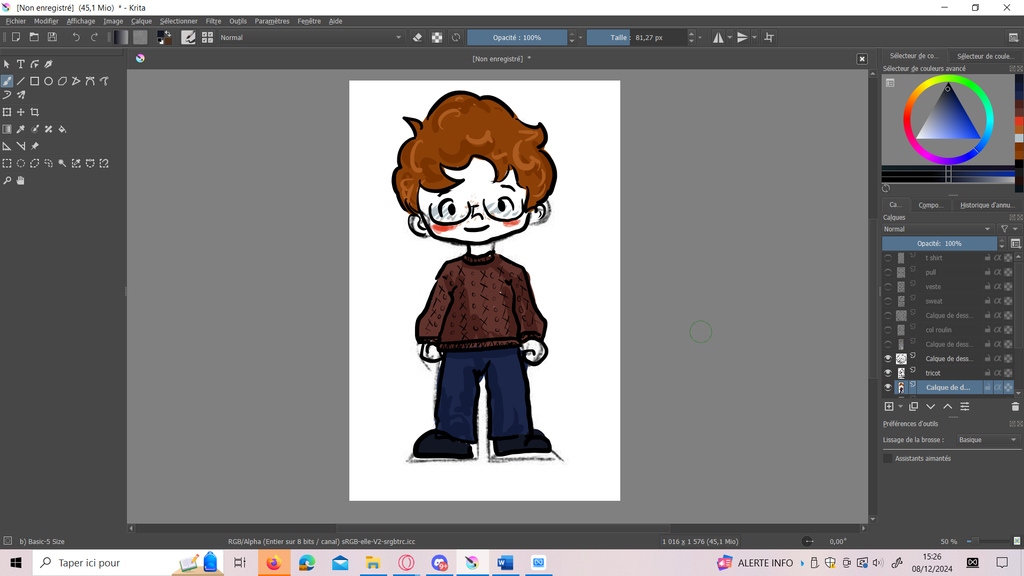Save the document with floppy icon

(52, 38)
